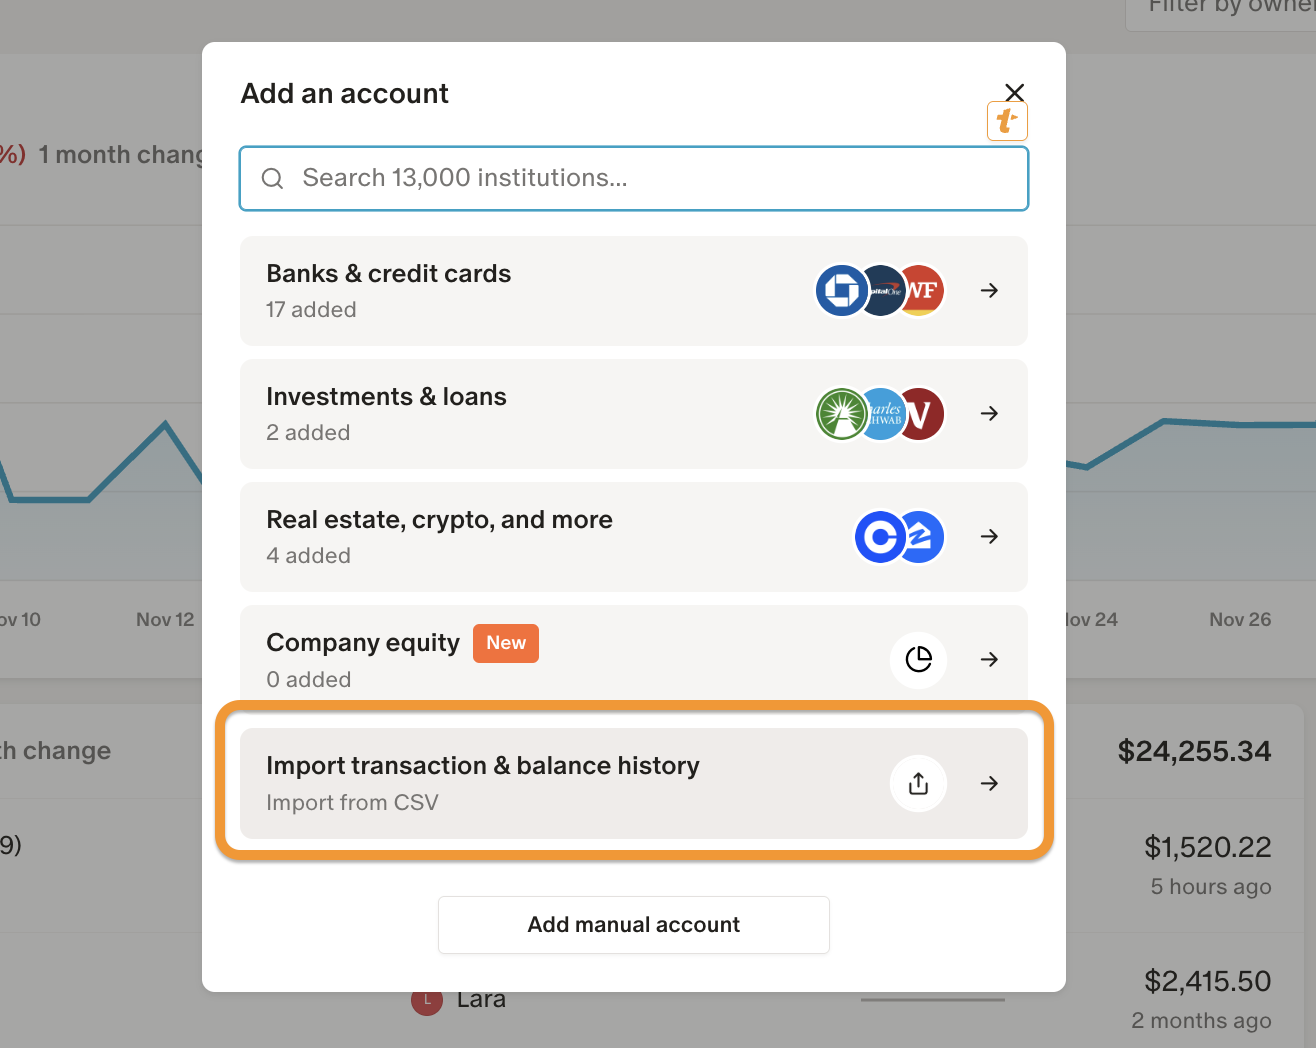Viewport: 1316px width, 1048px height.
Task: Click the Zillow logo icon
Action: tap(922, 537)
